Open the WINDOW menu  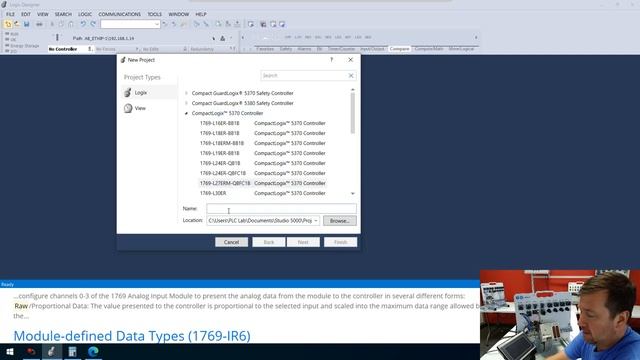pos(179,14)
